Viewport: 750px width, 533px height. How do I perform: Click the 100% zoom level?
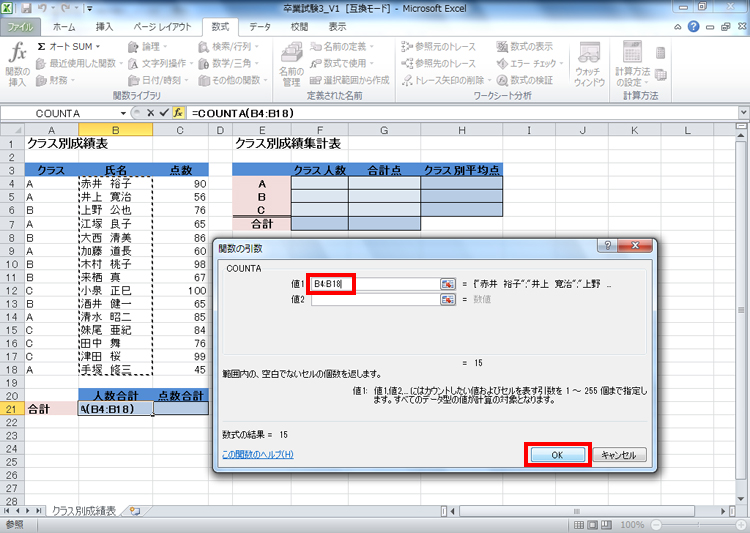click(x=632, y=525)
